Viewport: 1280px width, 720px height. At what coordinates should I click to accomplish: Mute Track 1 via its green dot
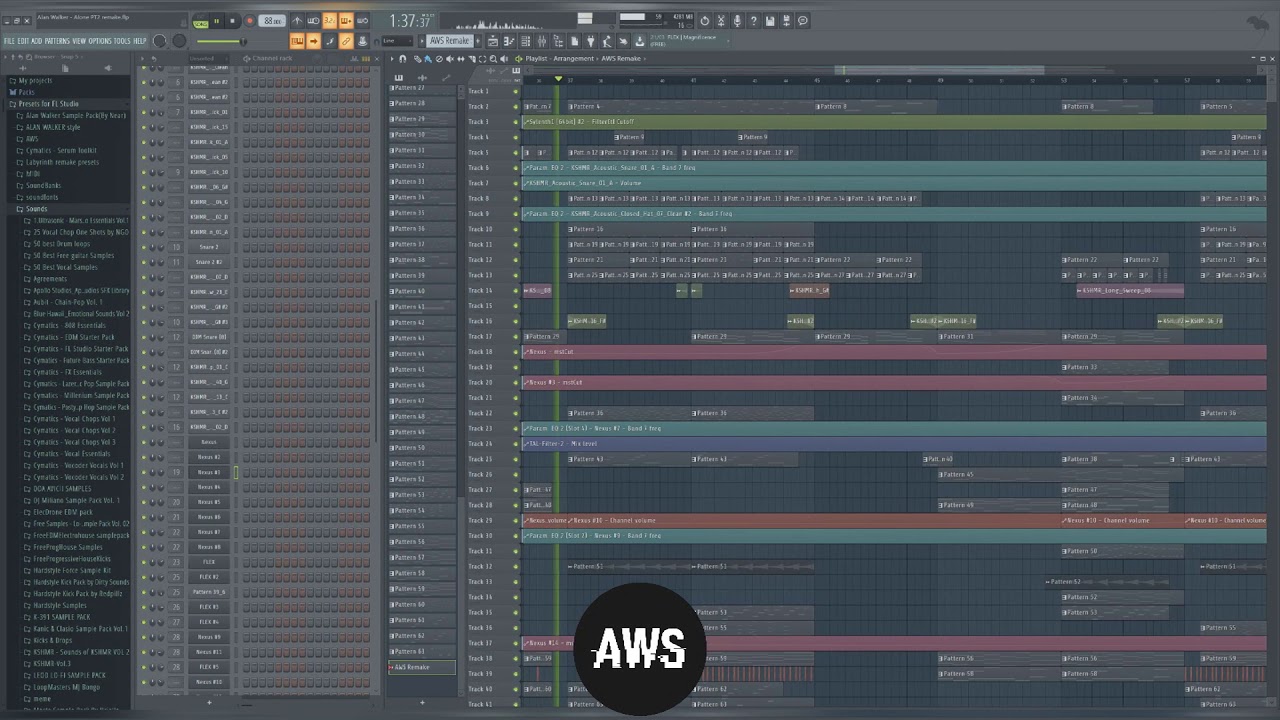516,91
